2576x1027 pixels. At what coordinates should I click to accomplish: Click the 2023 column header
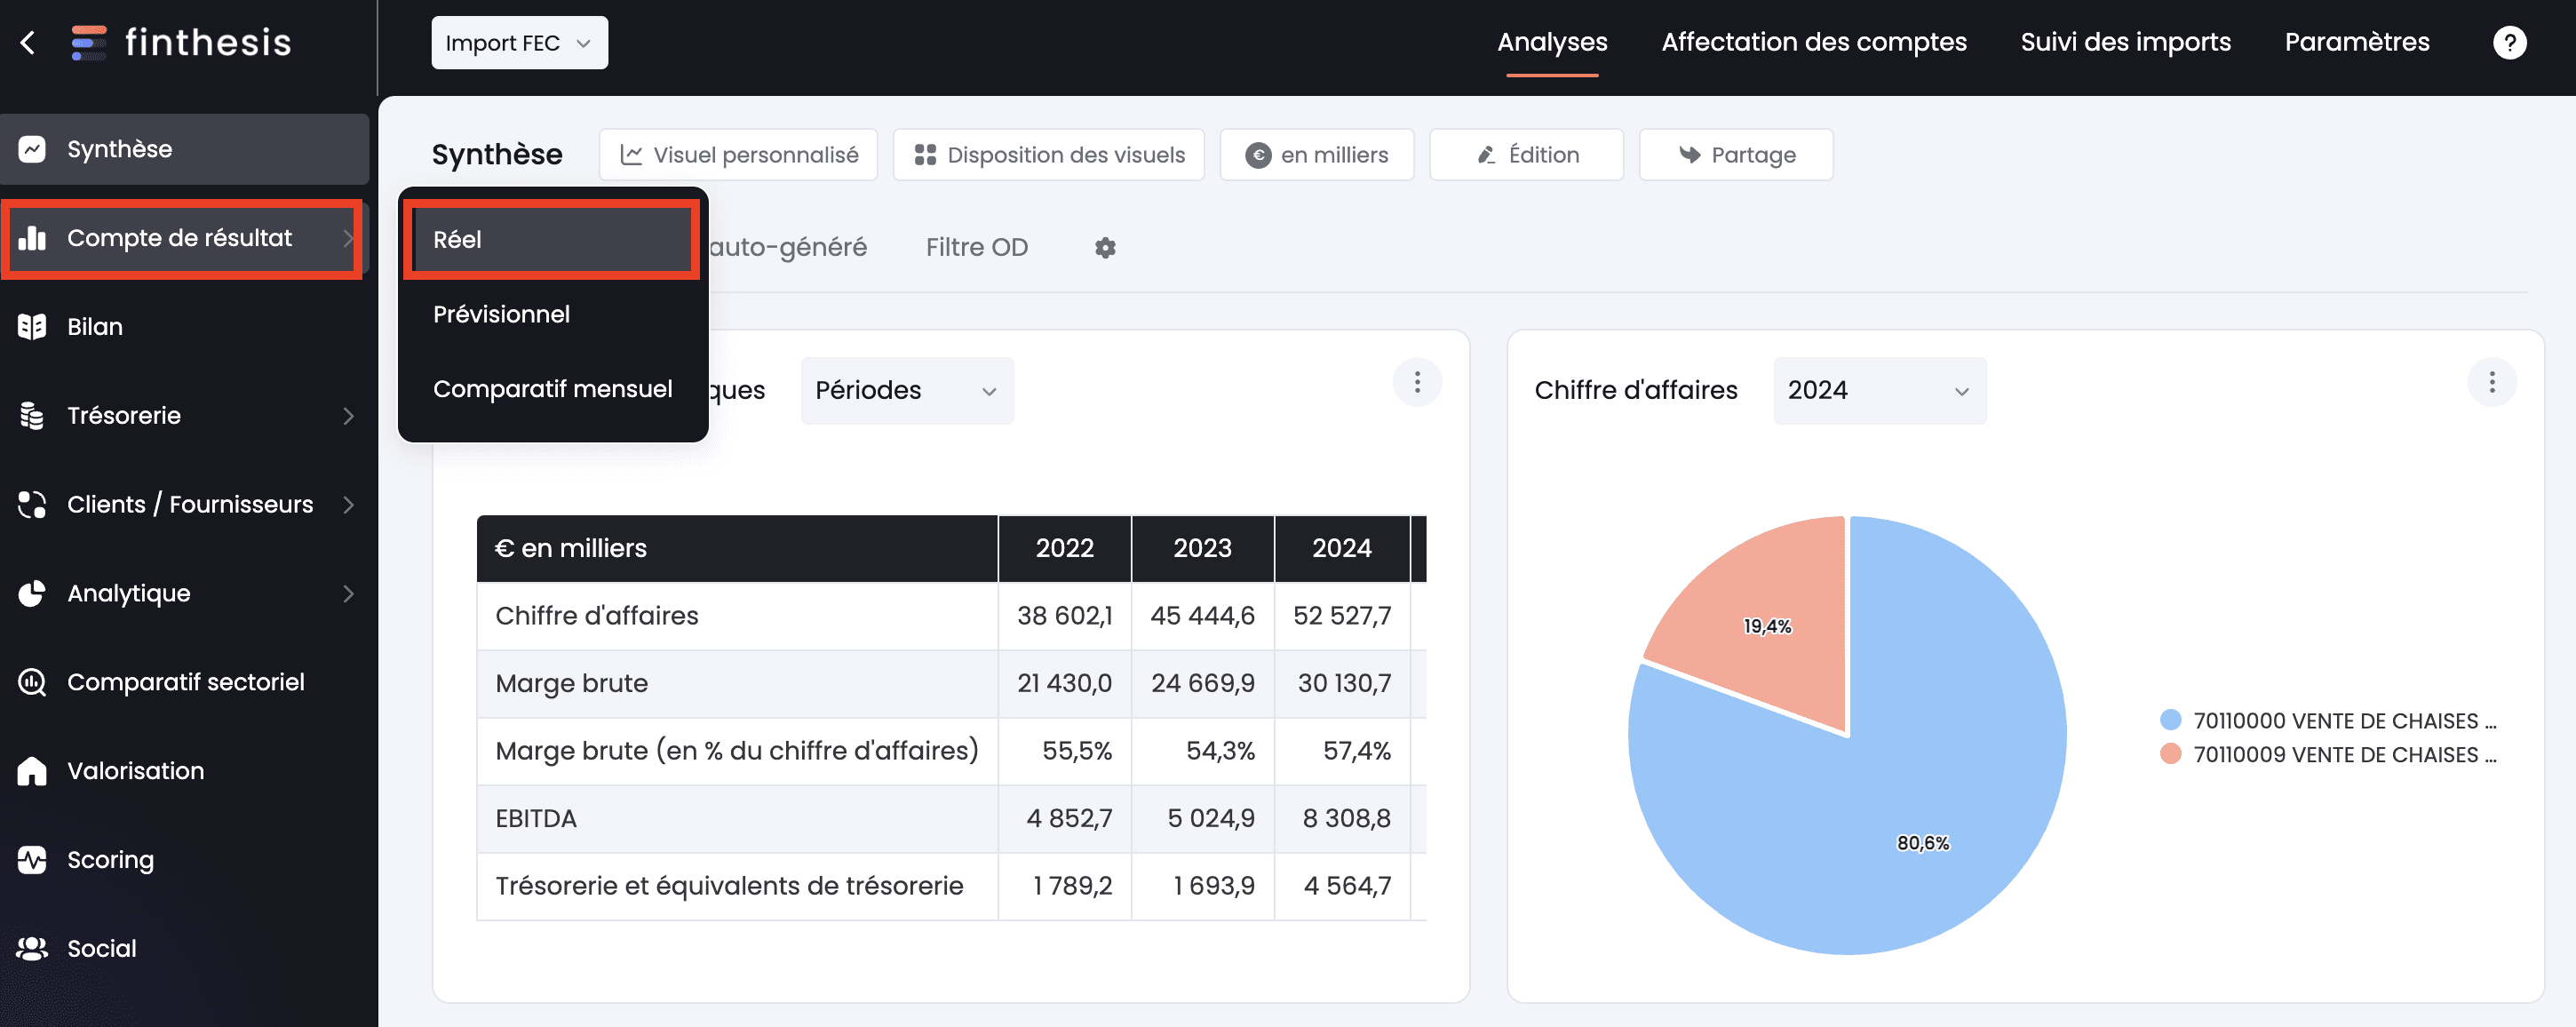(1202, 548)
